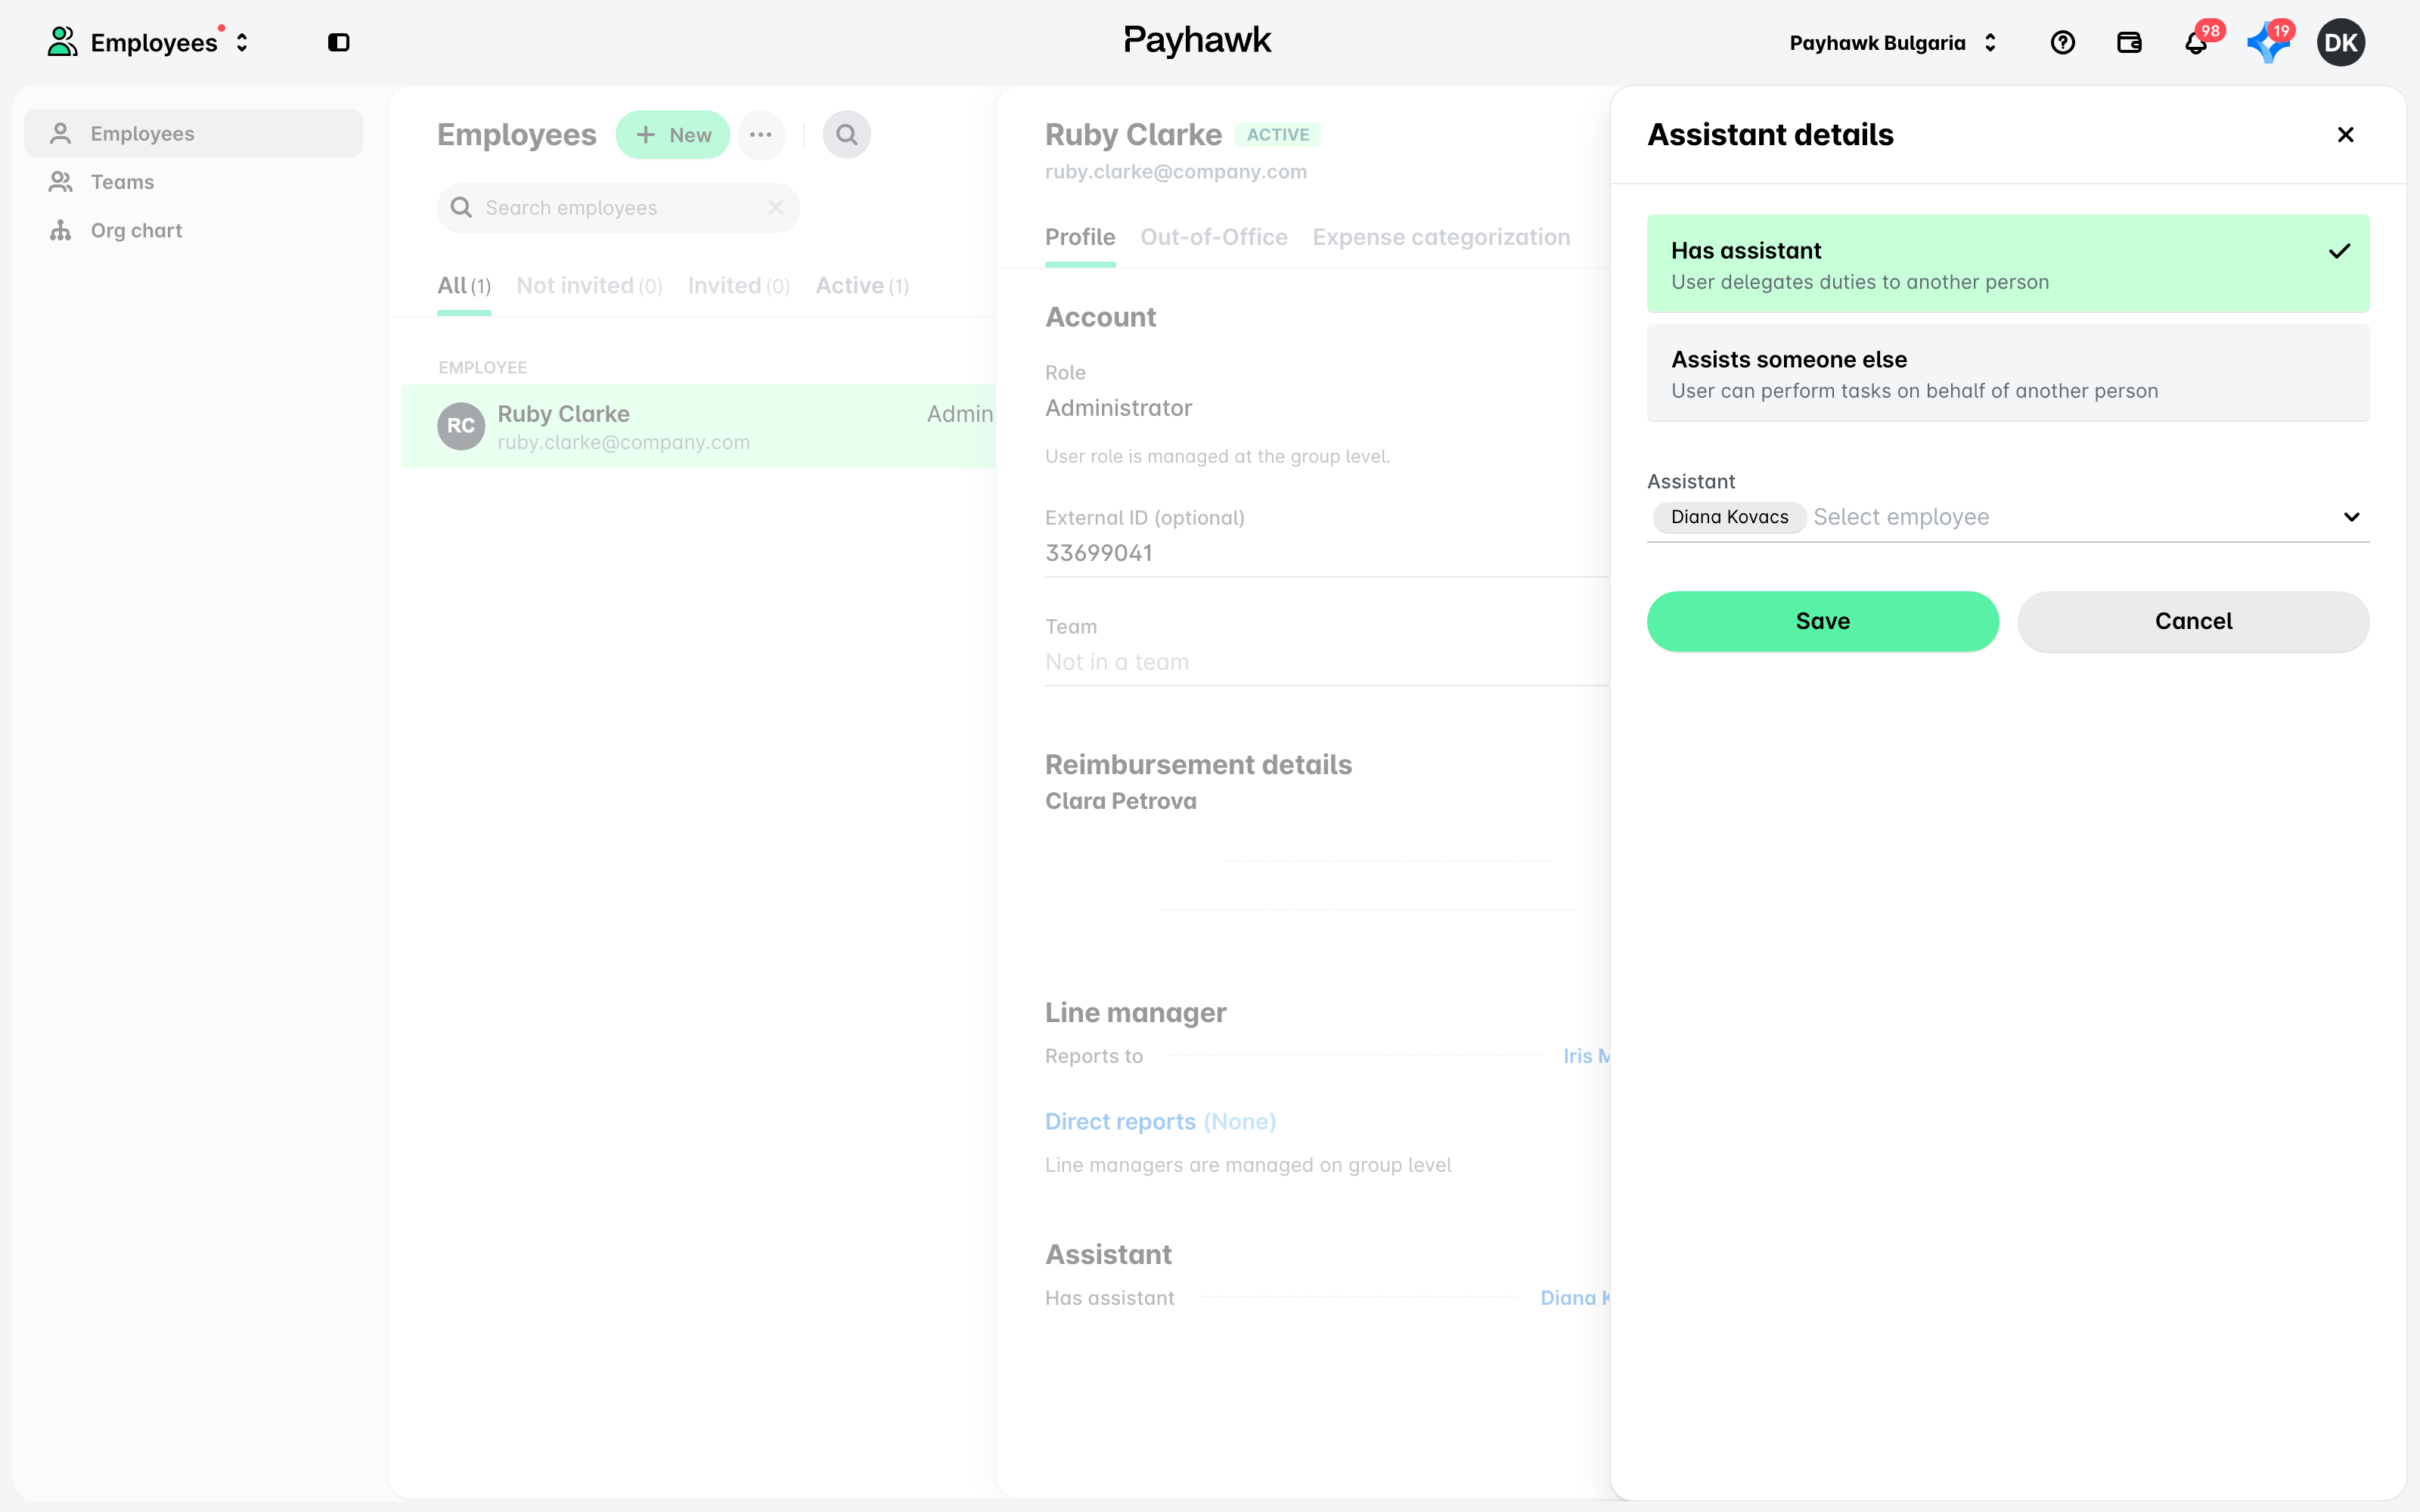Open the blue sparkle updates icon
The height and width of the screenshot is (1512, 2420).
pyautogui.click(x=2268, y=42)
